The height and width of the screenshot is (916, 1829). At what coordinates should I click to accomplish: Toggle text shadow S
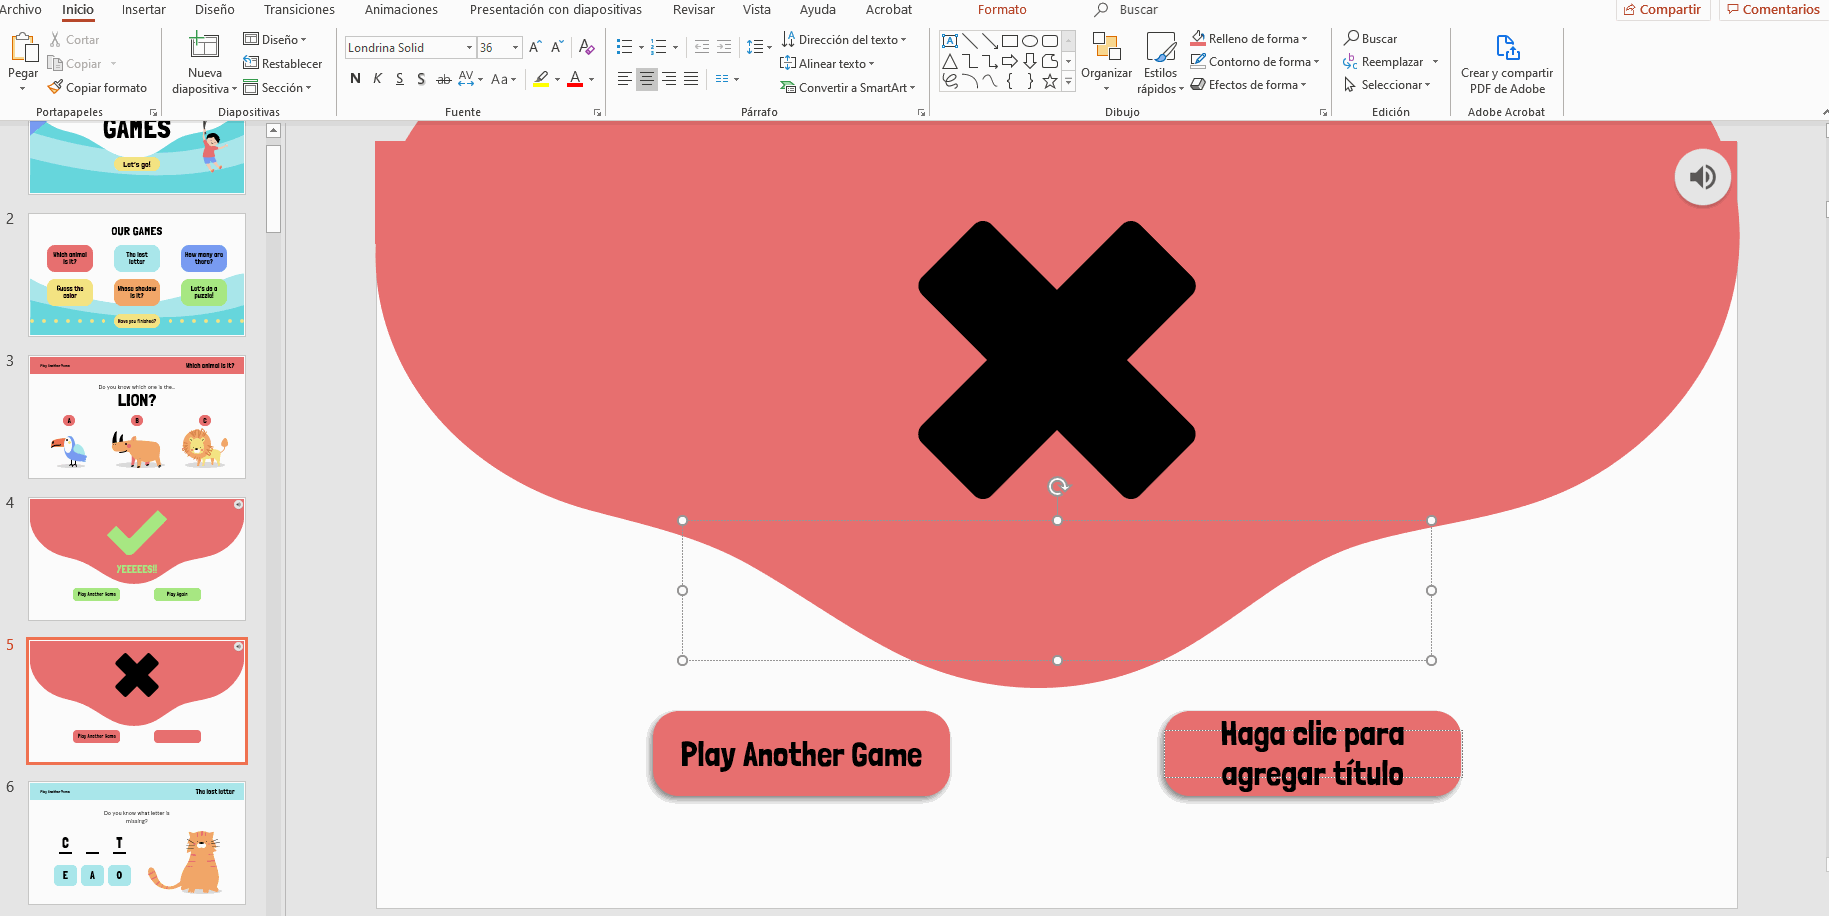(421, 79)
